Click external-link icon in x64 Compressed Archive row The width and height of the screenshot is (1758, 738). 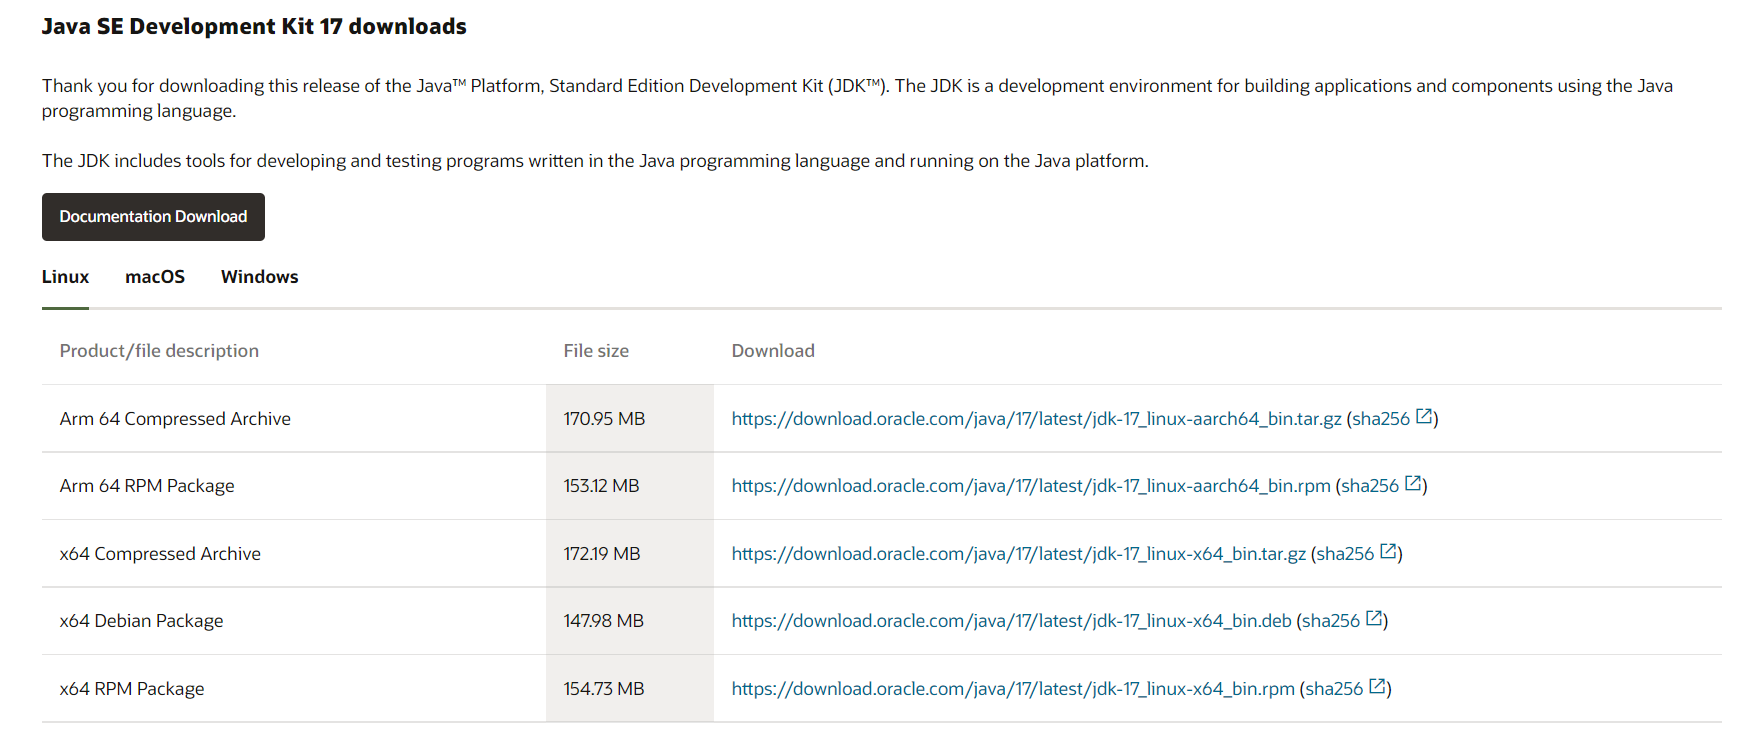pos(1388,552)
